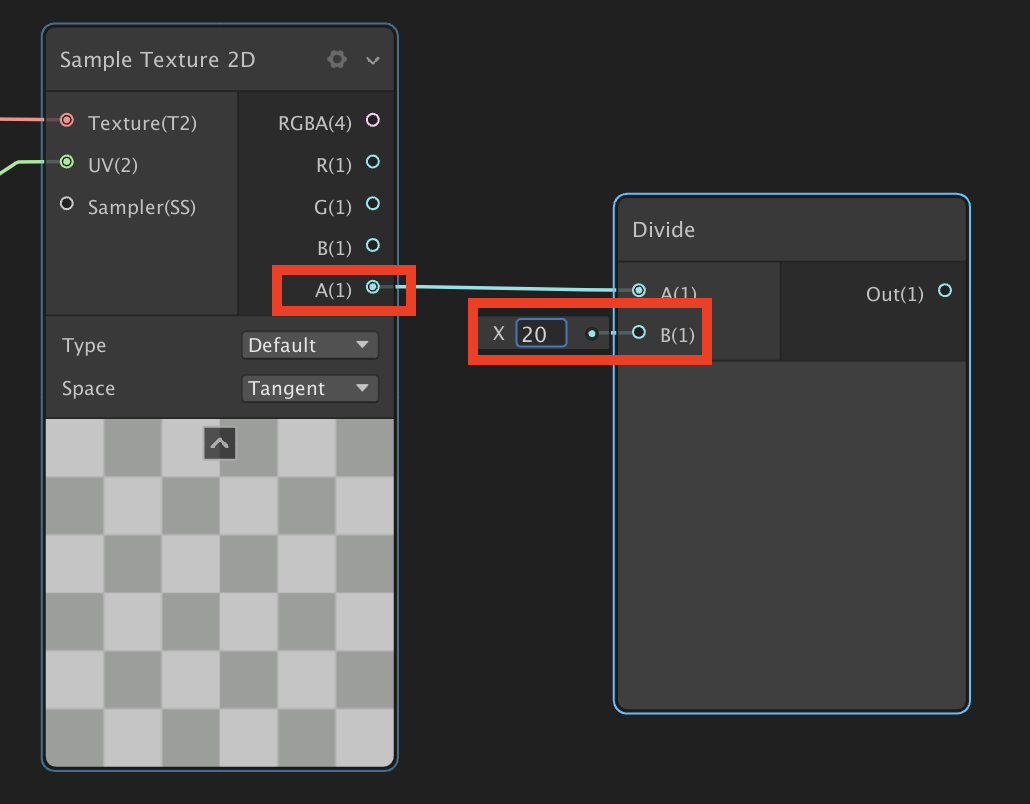This screenshot has height=804, width=1030.
Task: Click the Divide node Out(1) output port
Action: 944,292
